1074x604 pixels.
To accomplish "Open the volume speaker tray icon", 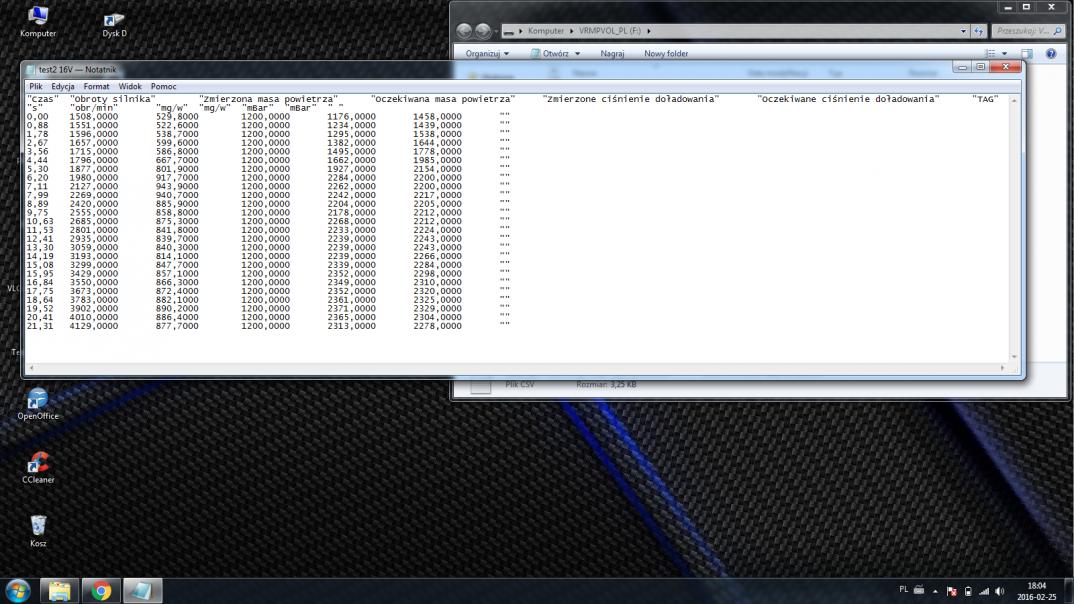I will point(1000,591).
